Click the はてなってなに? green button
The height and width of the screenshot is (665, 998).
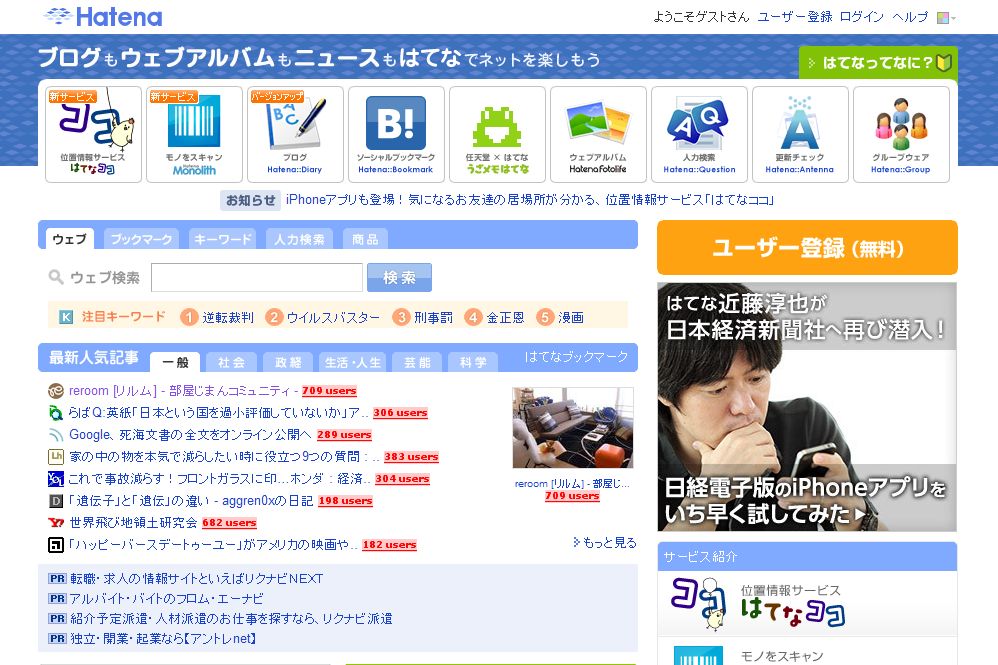point(878,62)
